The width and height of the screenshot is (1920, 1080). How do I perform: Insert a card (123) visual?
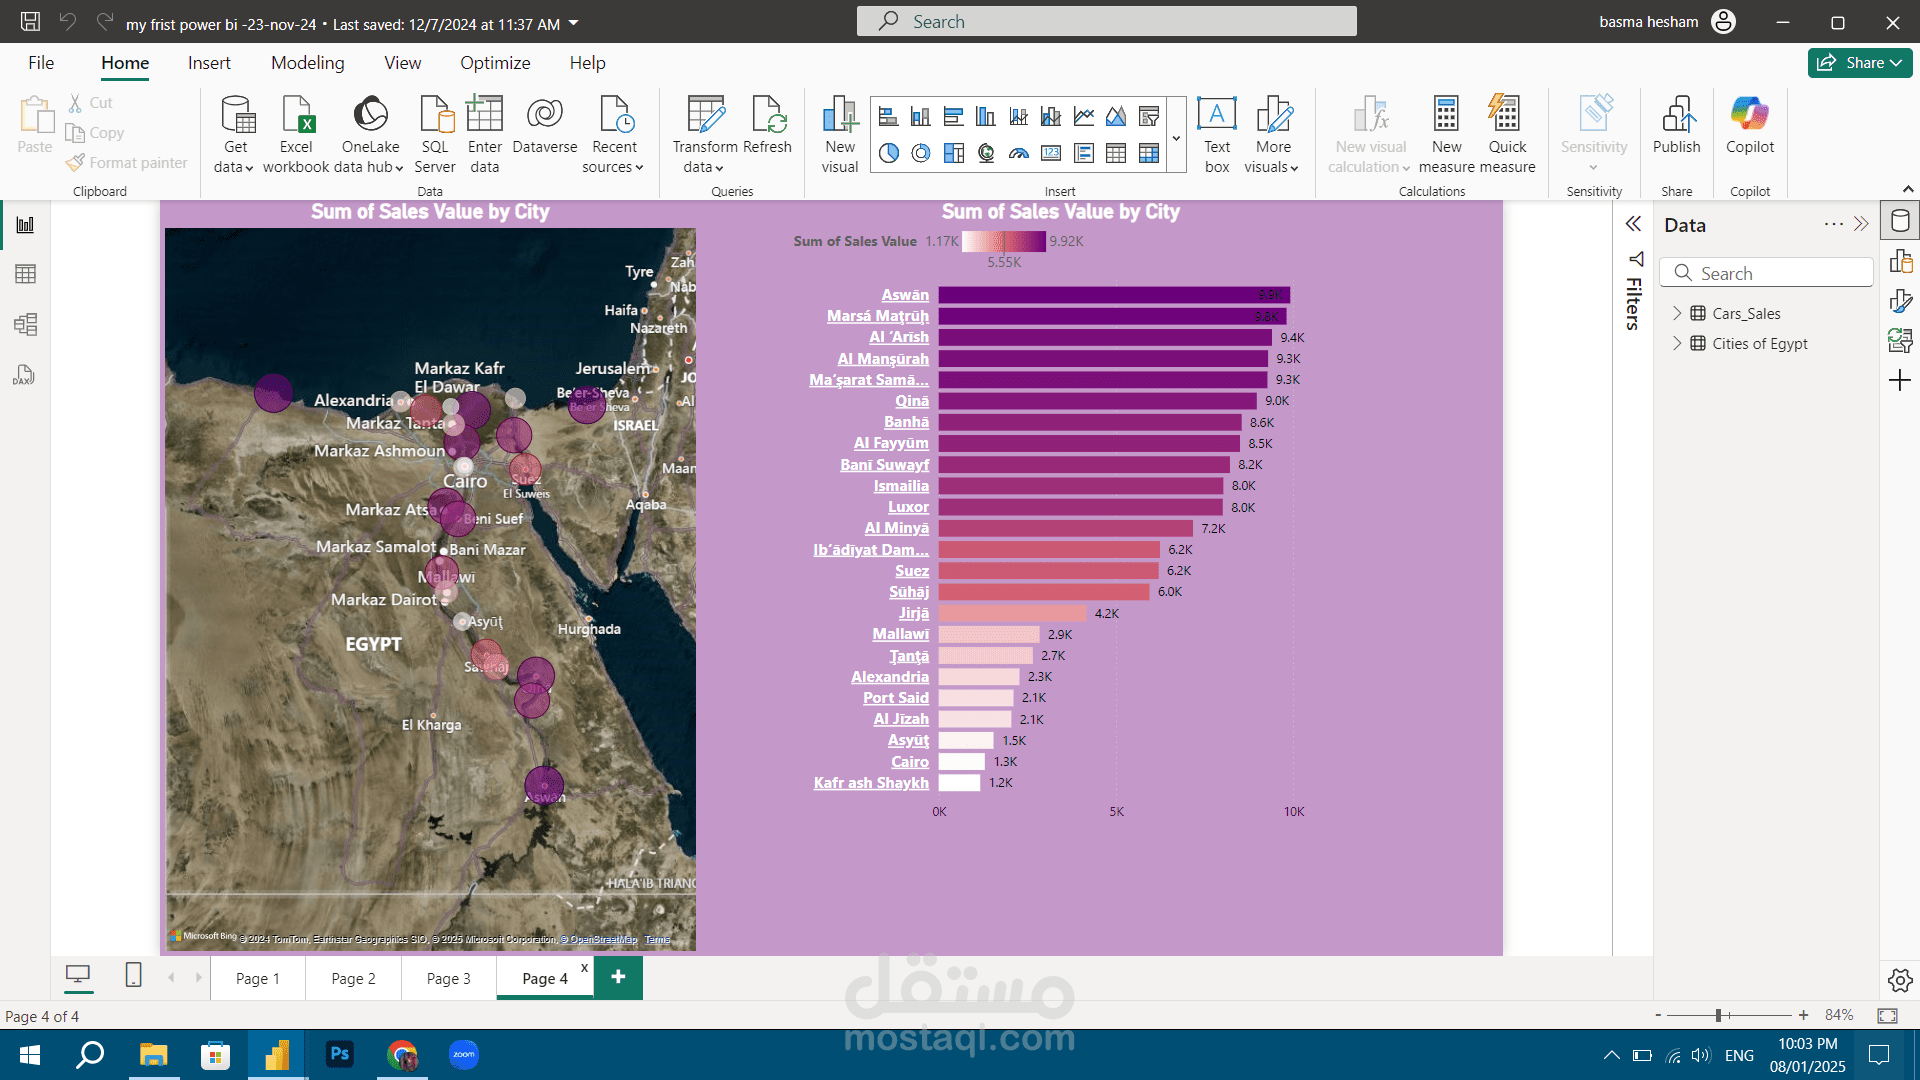[1051, 153]
